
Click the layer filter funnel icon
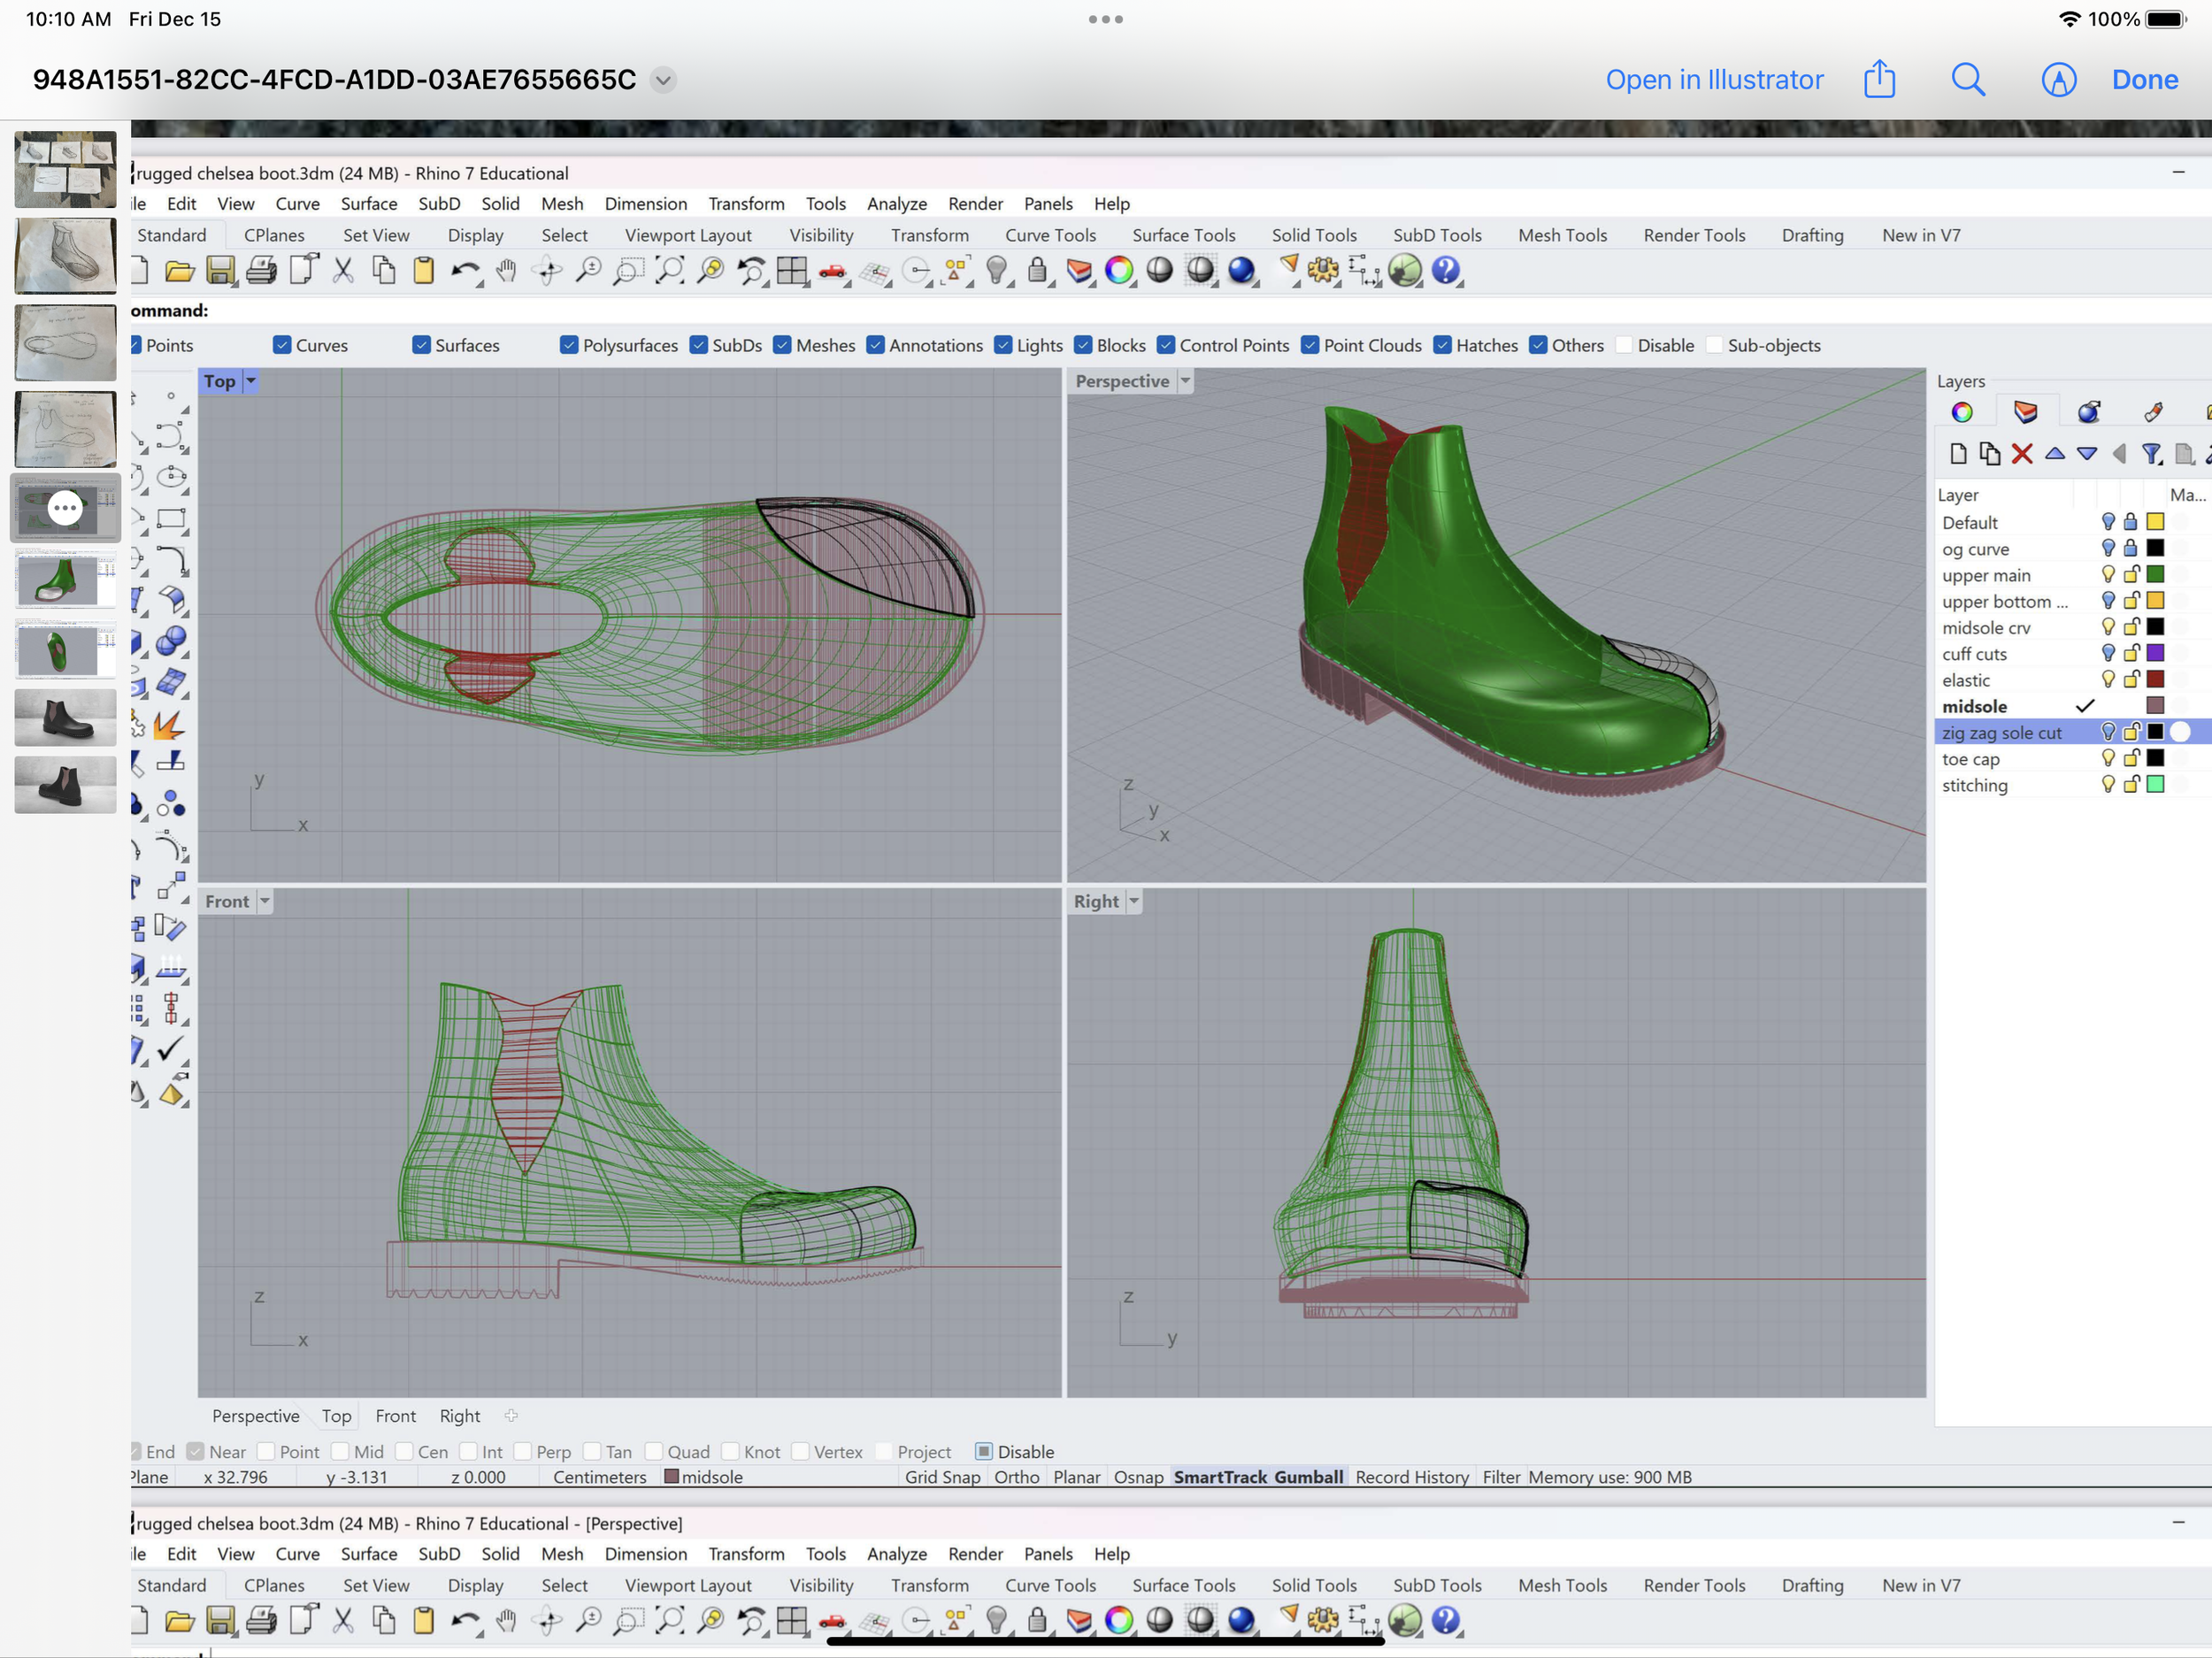point(2151,454)
